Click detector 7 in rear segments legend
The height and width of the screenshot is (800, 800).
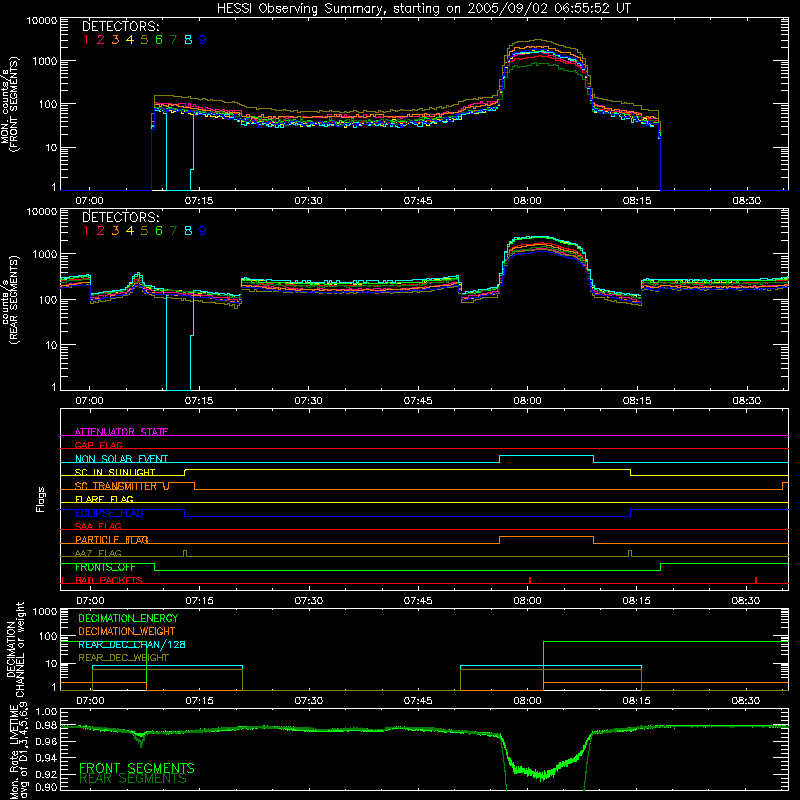[x=173, y=231]
